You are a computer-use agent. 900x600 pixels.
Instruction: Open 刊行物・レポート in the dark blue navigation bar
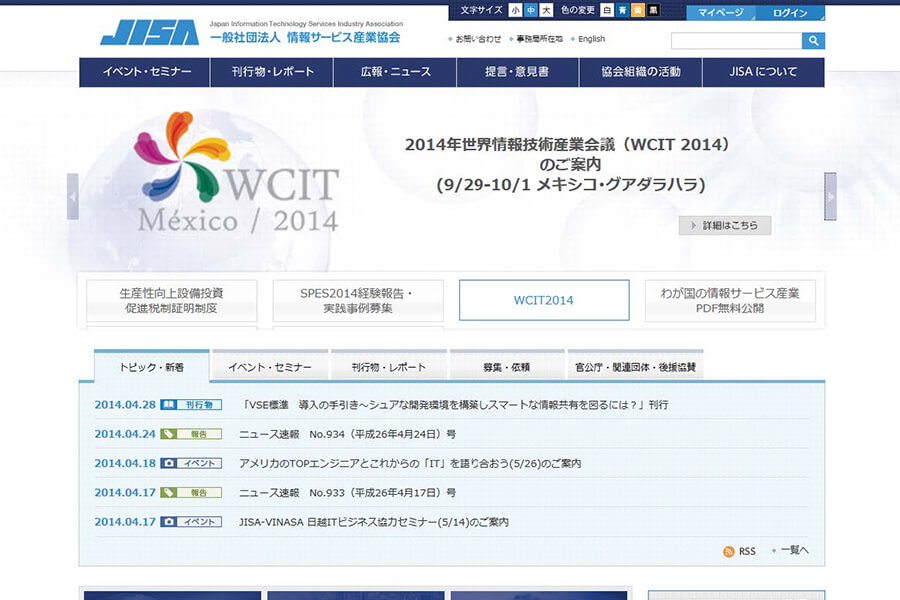pos(272,72)
